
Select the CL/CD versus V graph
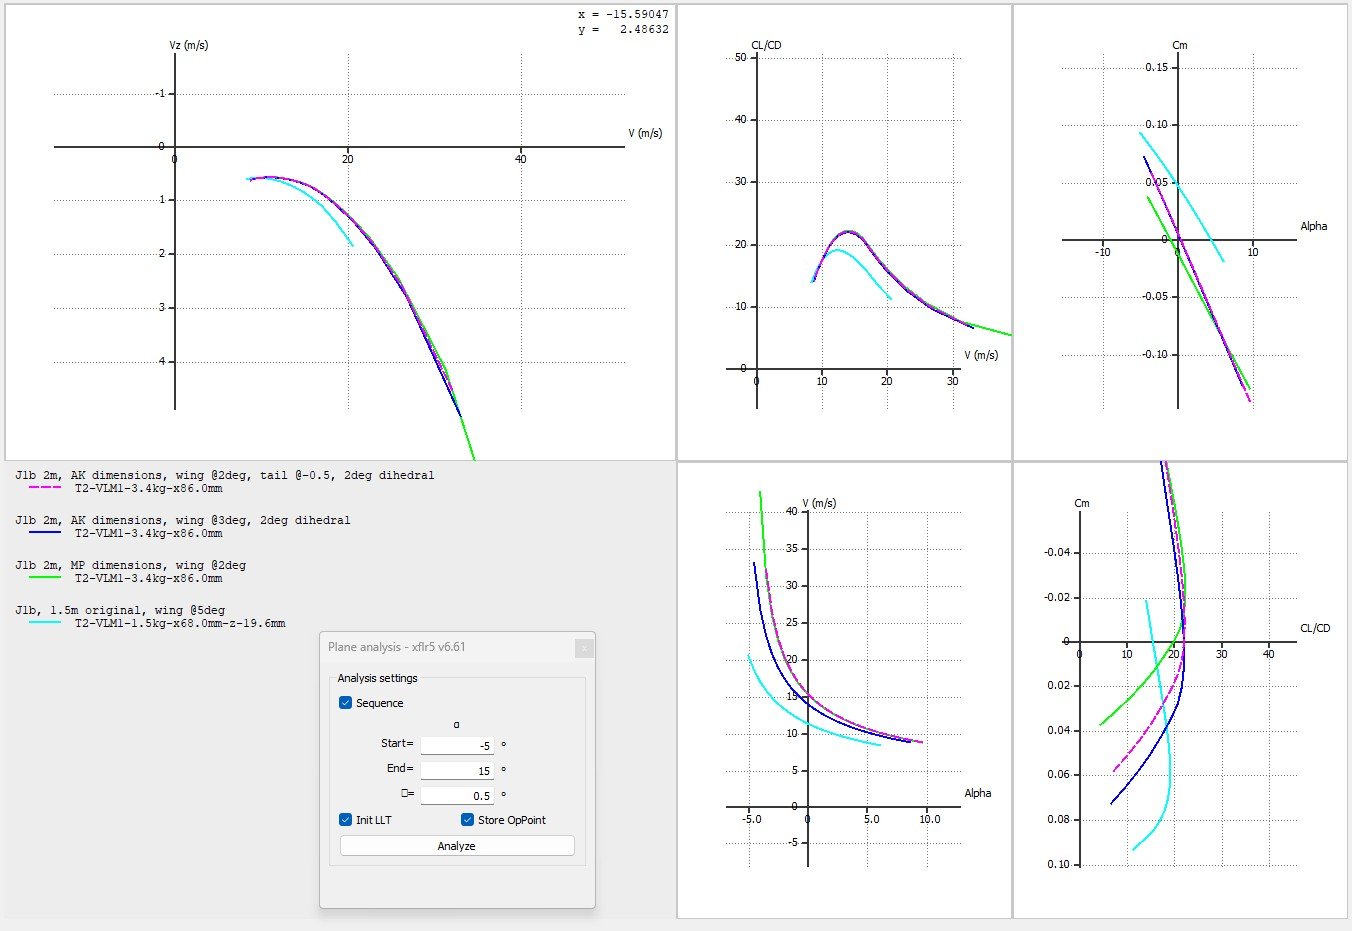844,232
